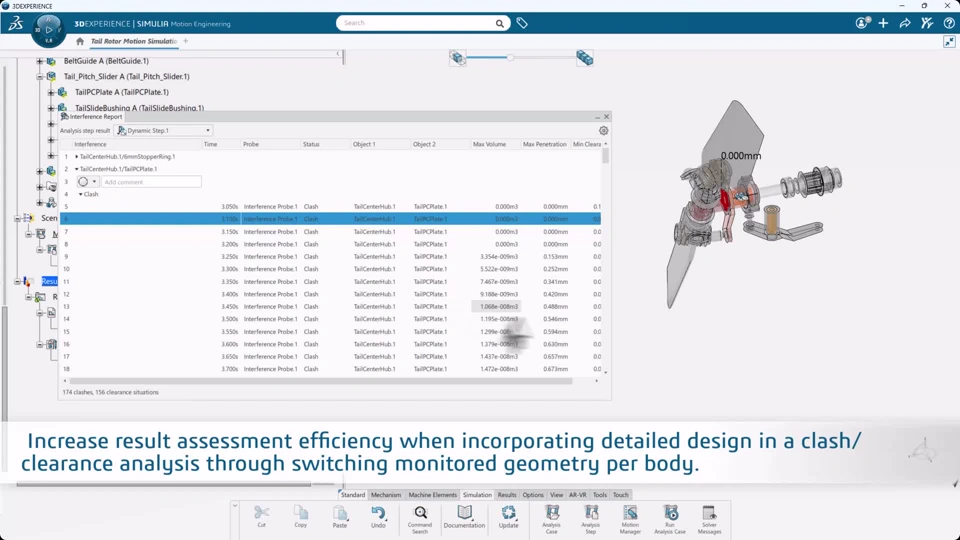Image resolution: width=960 pixels, height=540 pixels.
Task: Open the Documentation book icon
Action: tap(464, 517)
